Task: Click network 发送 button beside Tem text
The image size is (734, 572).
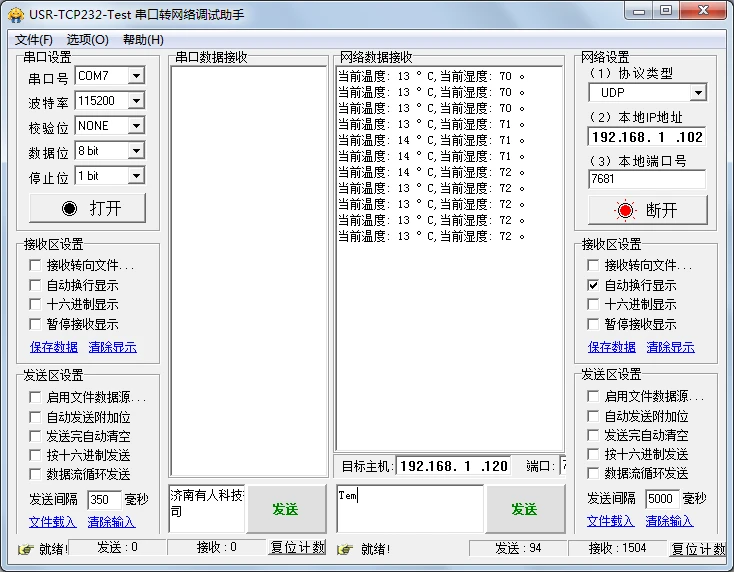Action: 525,509
